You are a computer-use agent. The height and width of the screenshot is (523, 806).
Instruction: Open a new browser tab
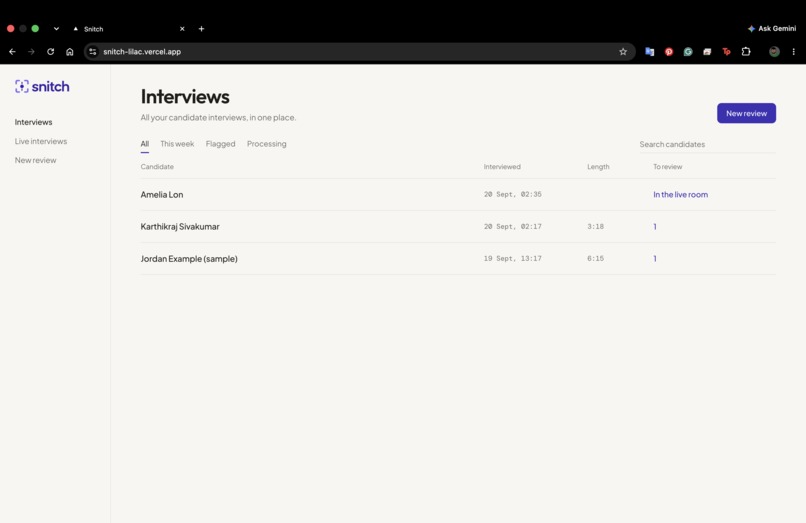[202, 29]
